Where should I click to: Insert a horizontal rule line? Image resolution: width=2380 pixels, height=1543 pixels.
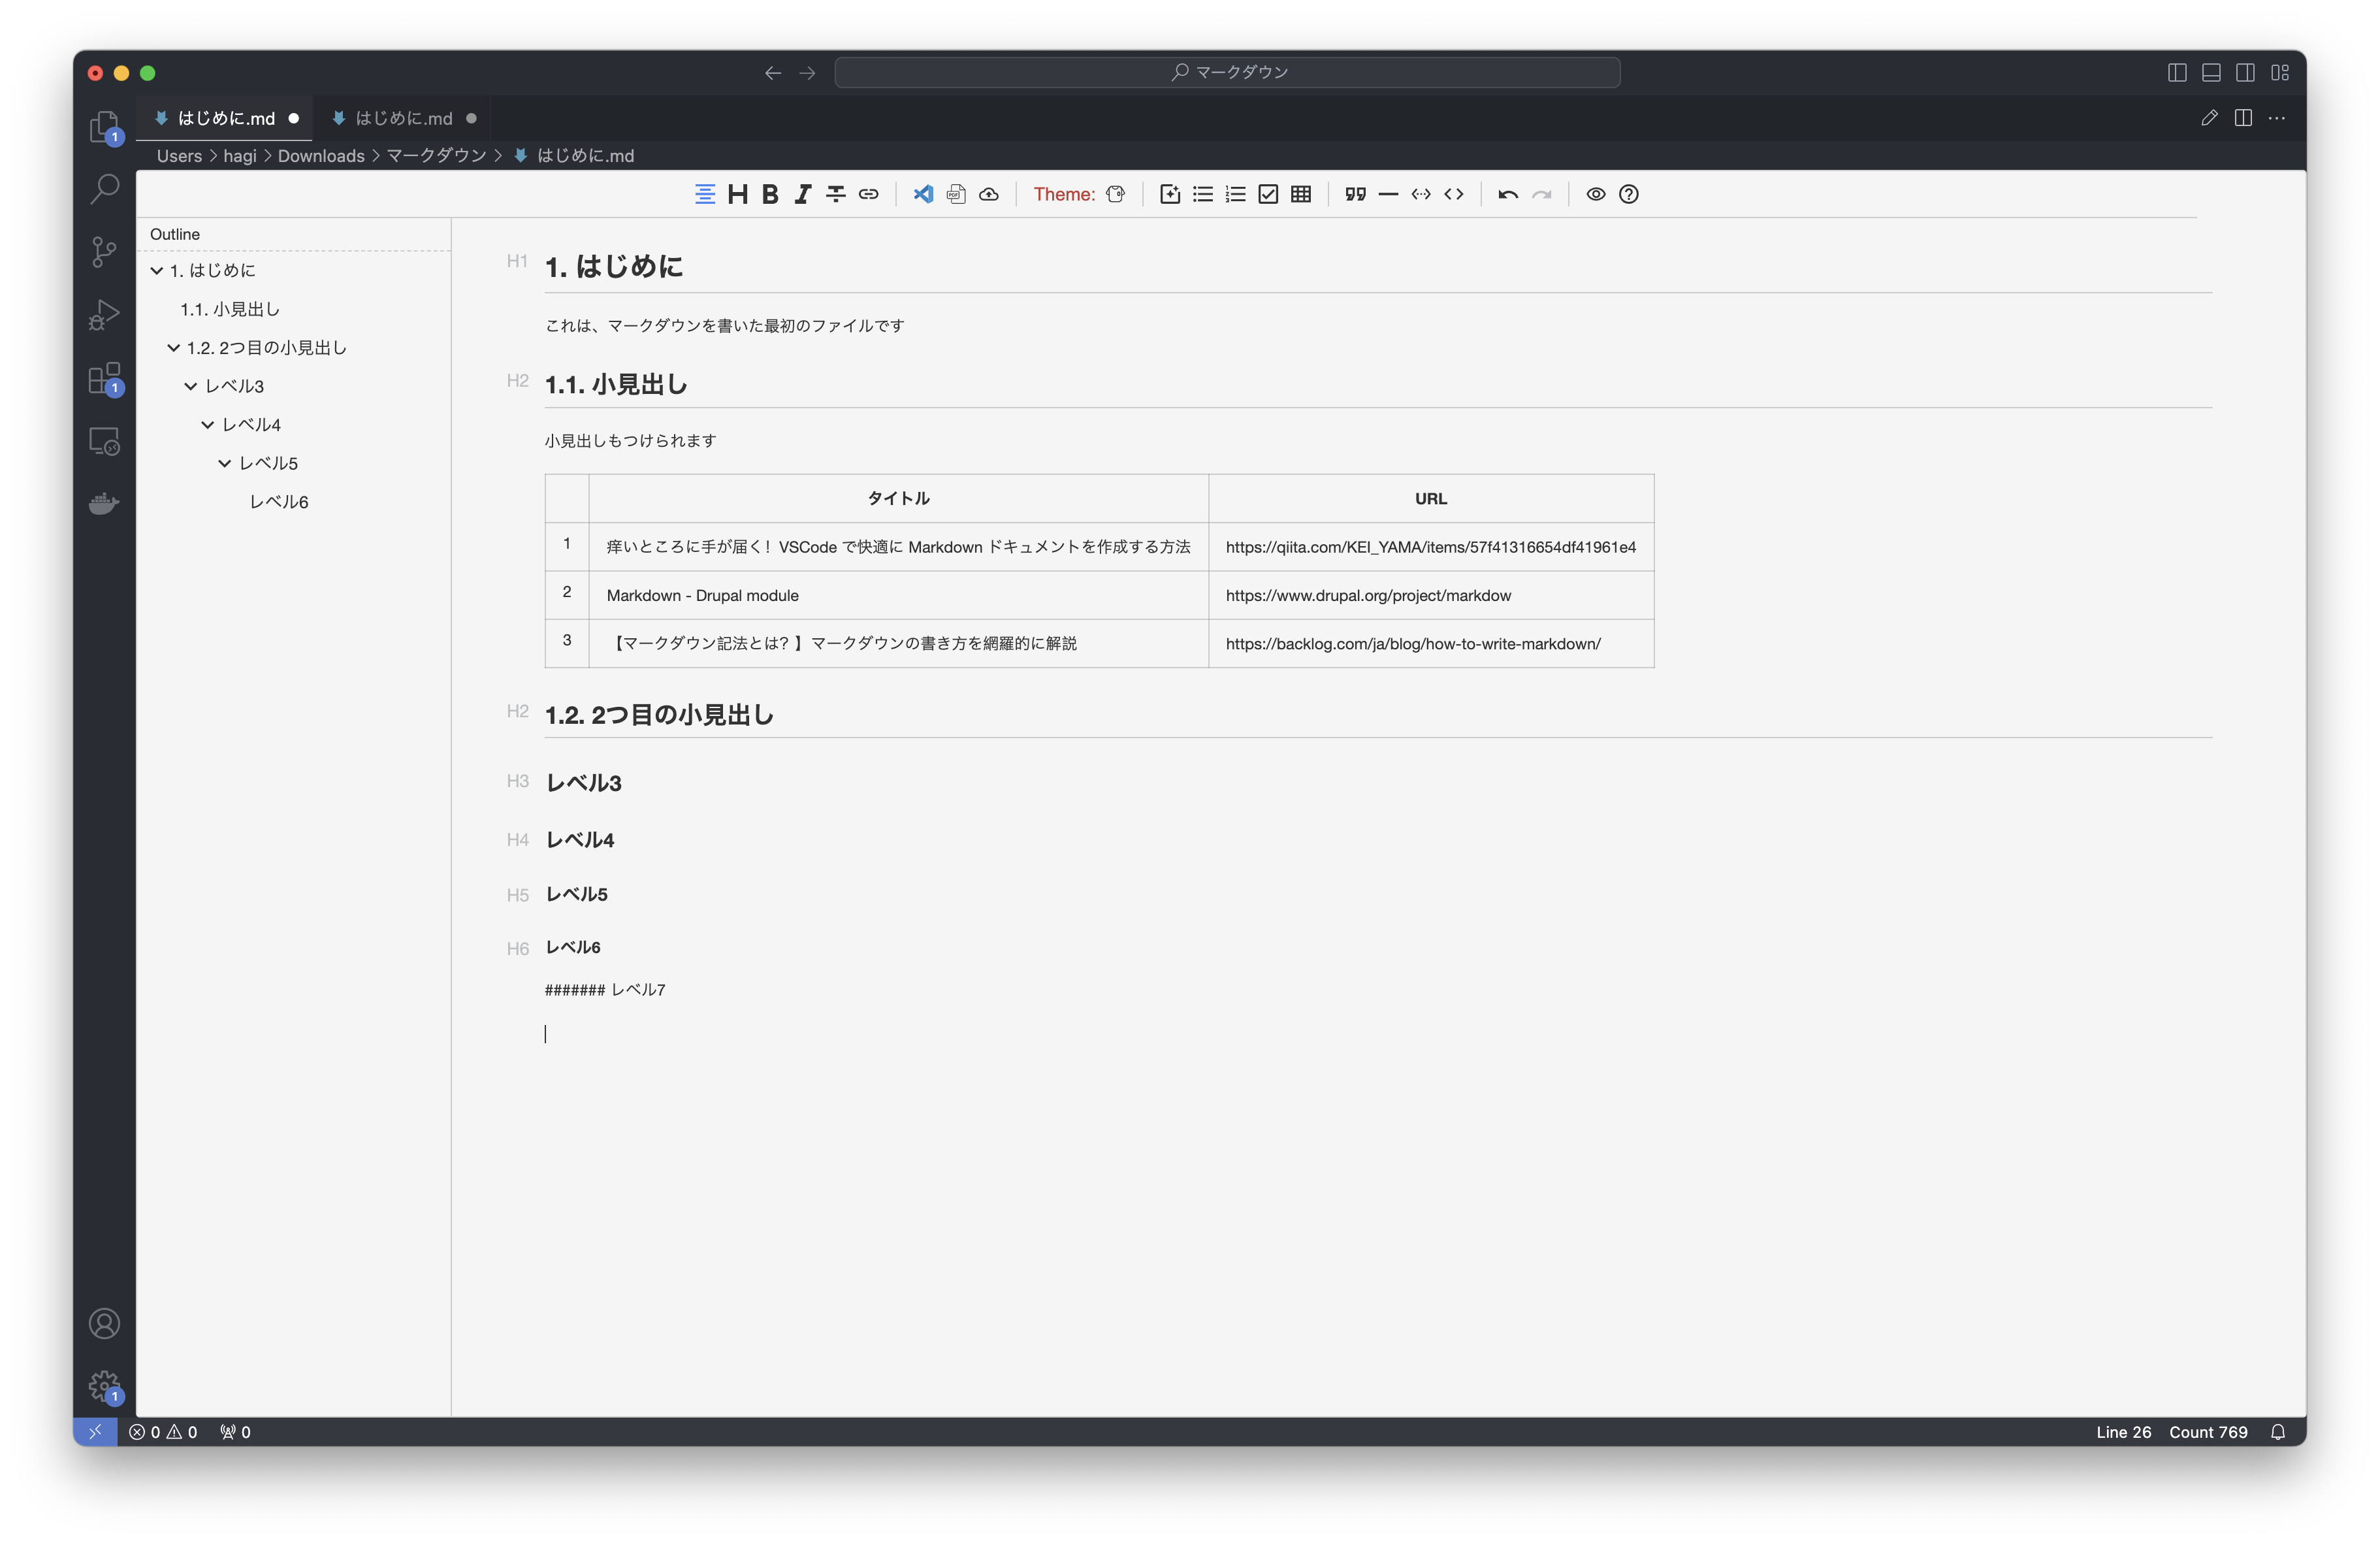[1388, 194]
